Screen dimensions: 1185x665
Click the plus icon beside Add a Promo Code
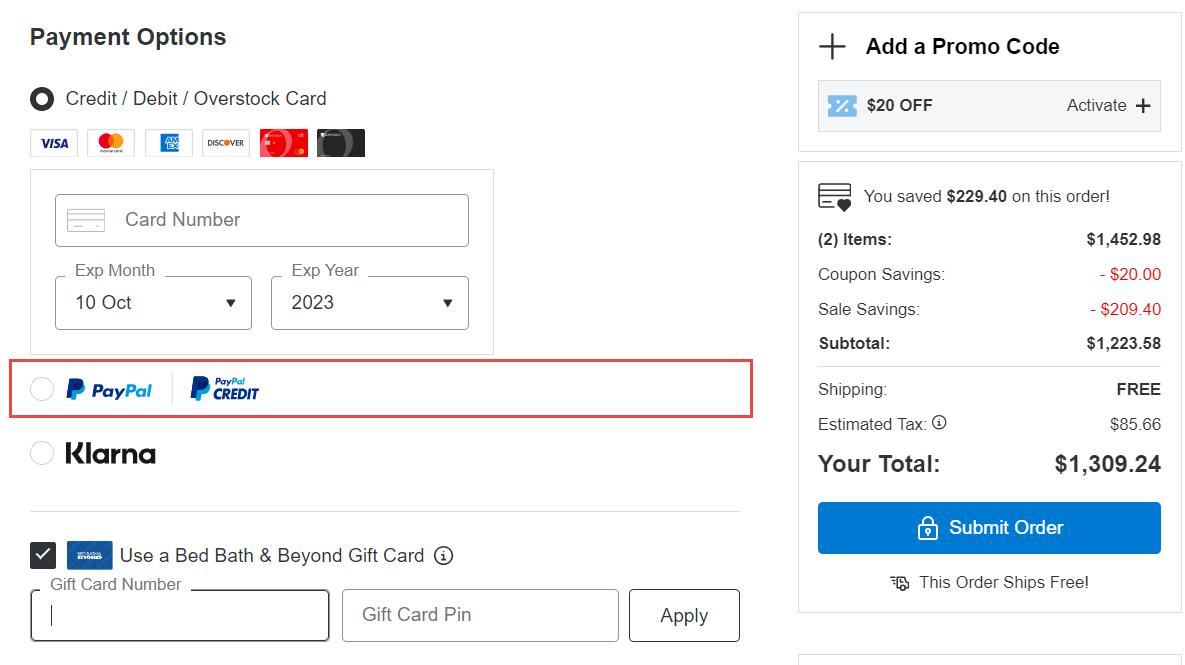click(x=832, y=46)
